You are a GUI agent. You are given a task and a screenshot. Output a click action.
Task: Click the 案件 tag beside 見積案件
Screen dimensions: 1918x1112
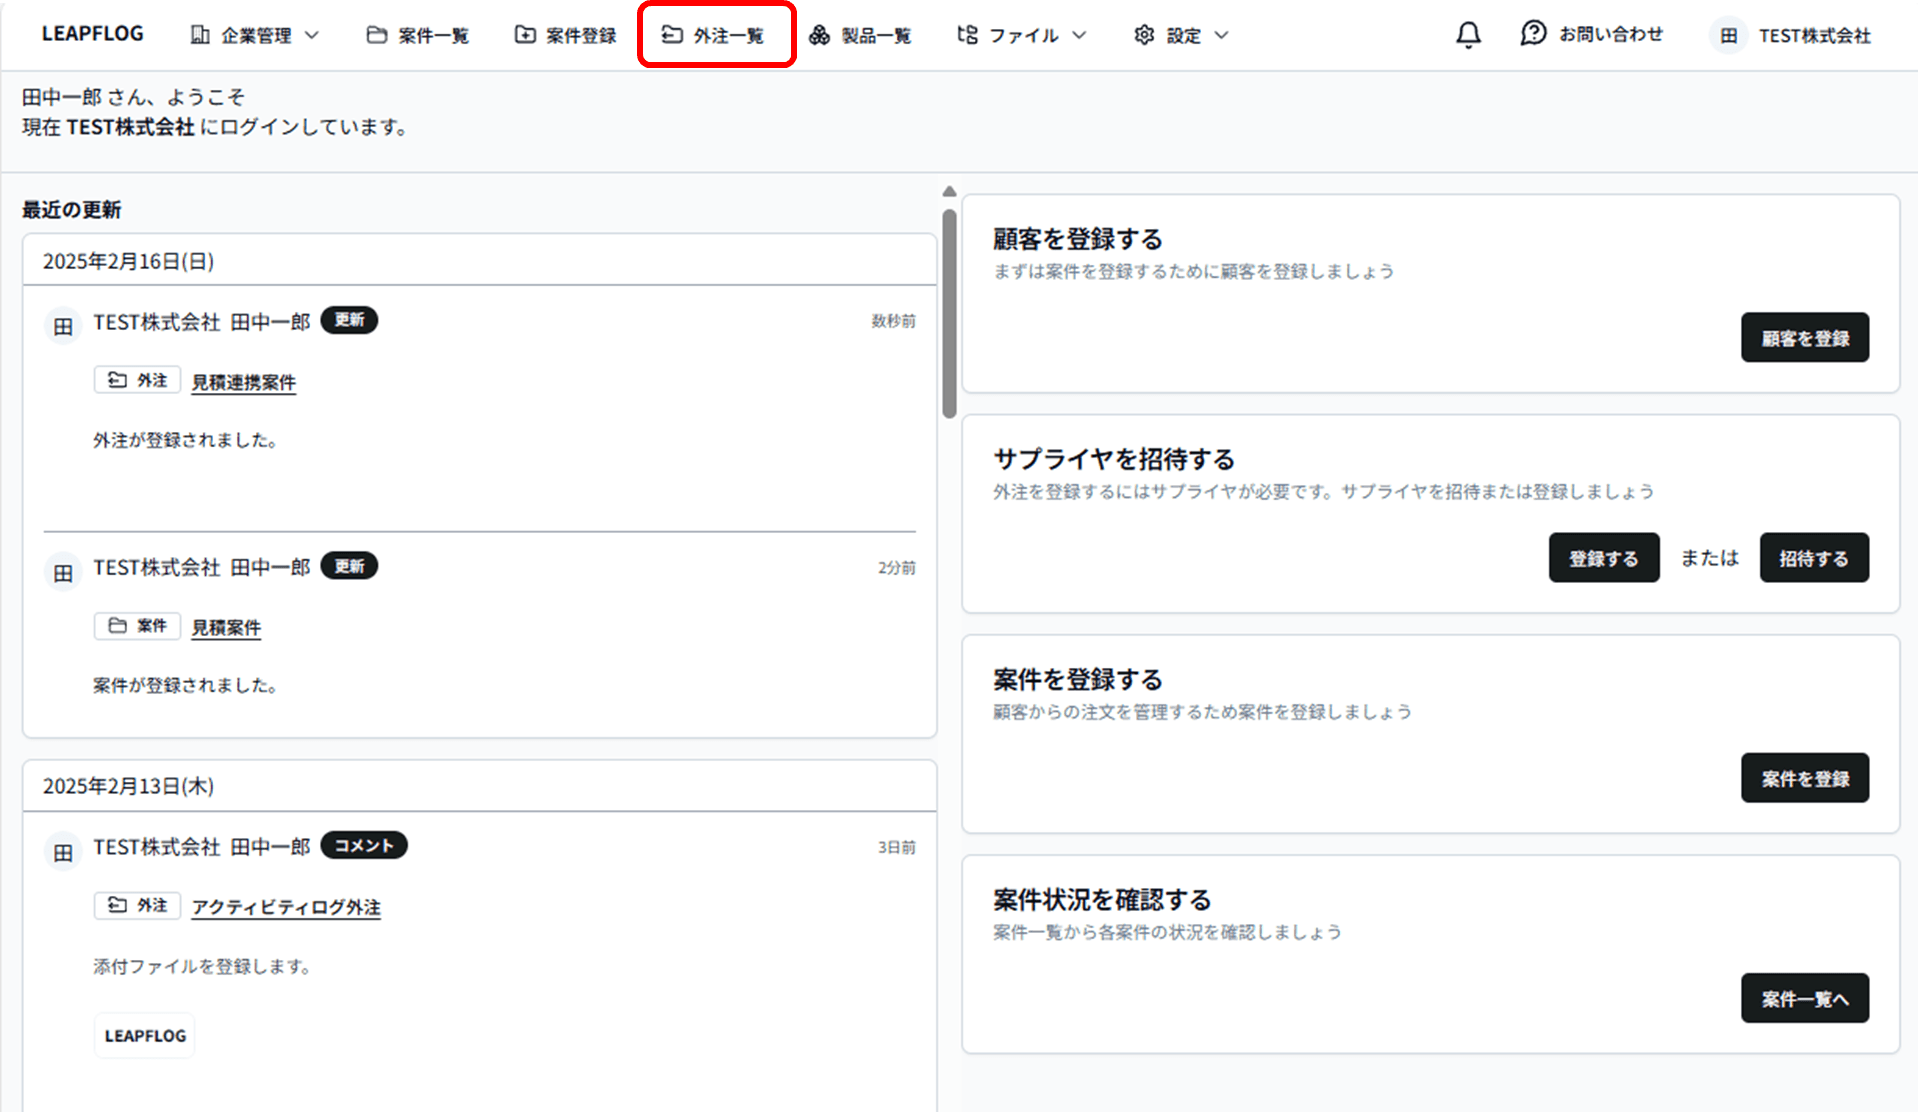[x=137, y=626]
